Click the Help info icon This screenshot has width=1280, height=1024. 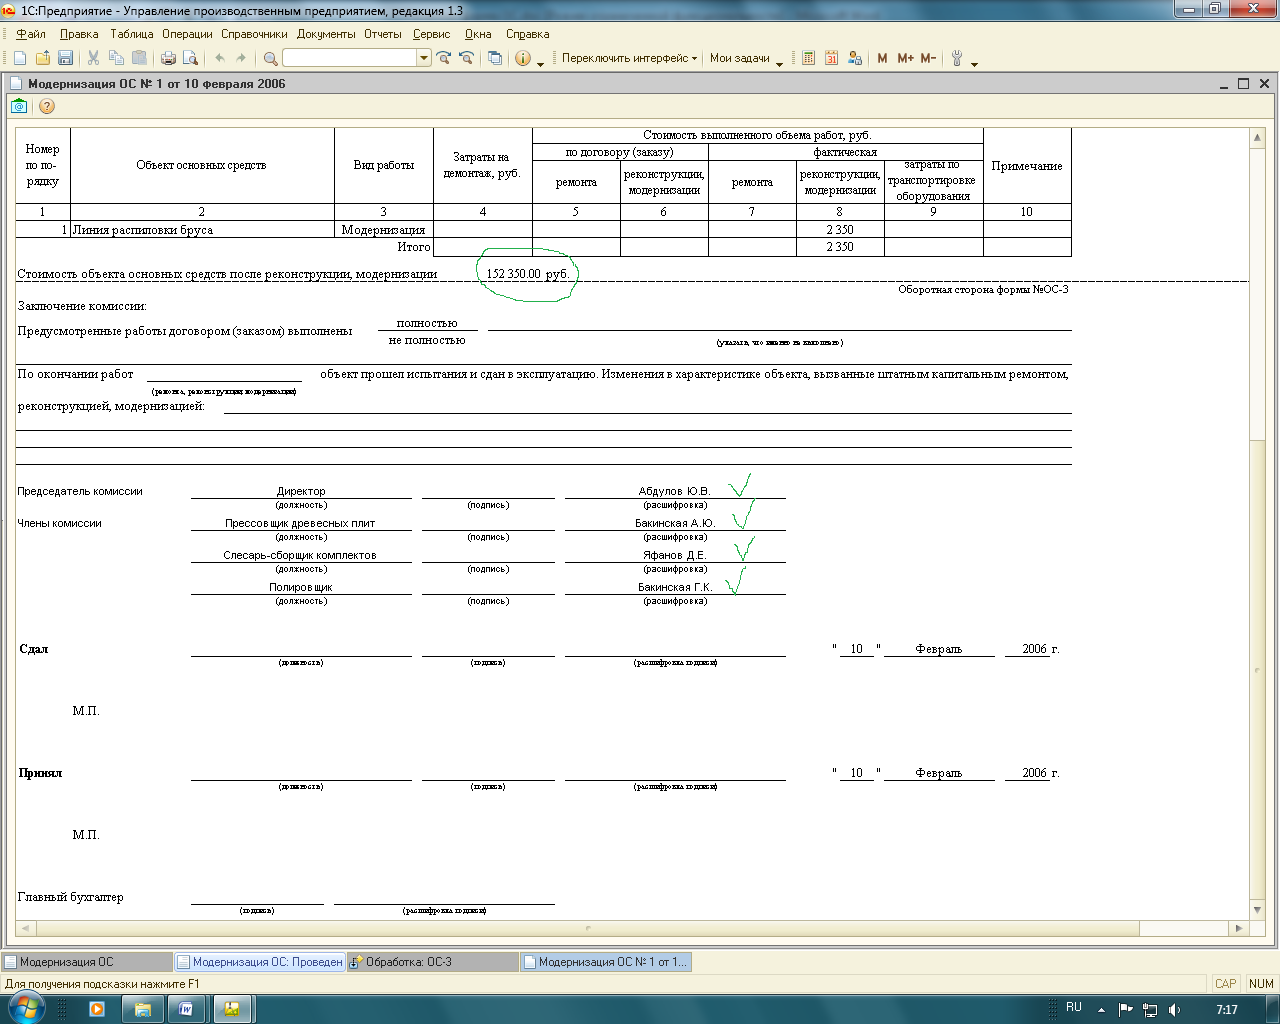523,58
